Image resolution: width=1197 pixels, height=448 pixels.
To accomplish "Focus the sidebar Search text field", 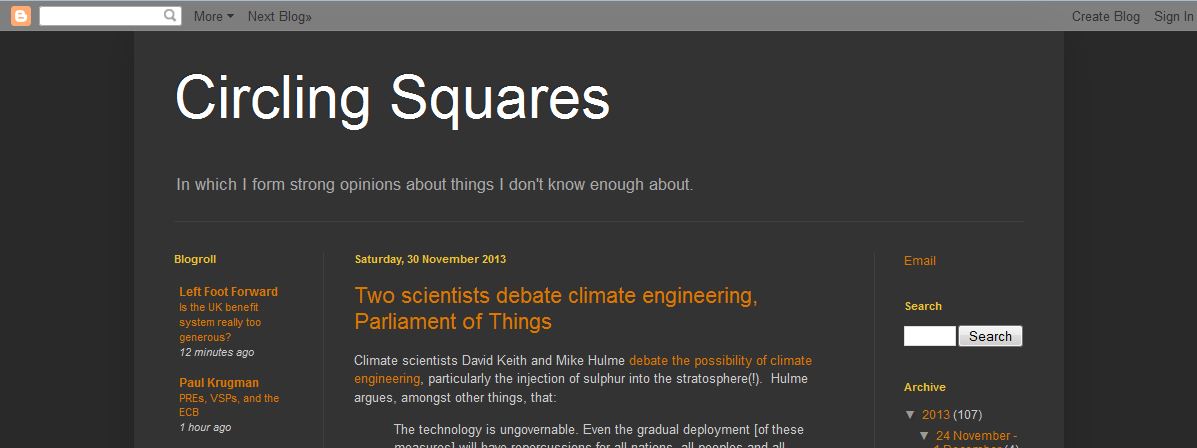I will [929, 337].
